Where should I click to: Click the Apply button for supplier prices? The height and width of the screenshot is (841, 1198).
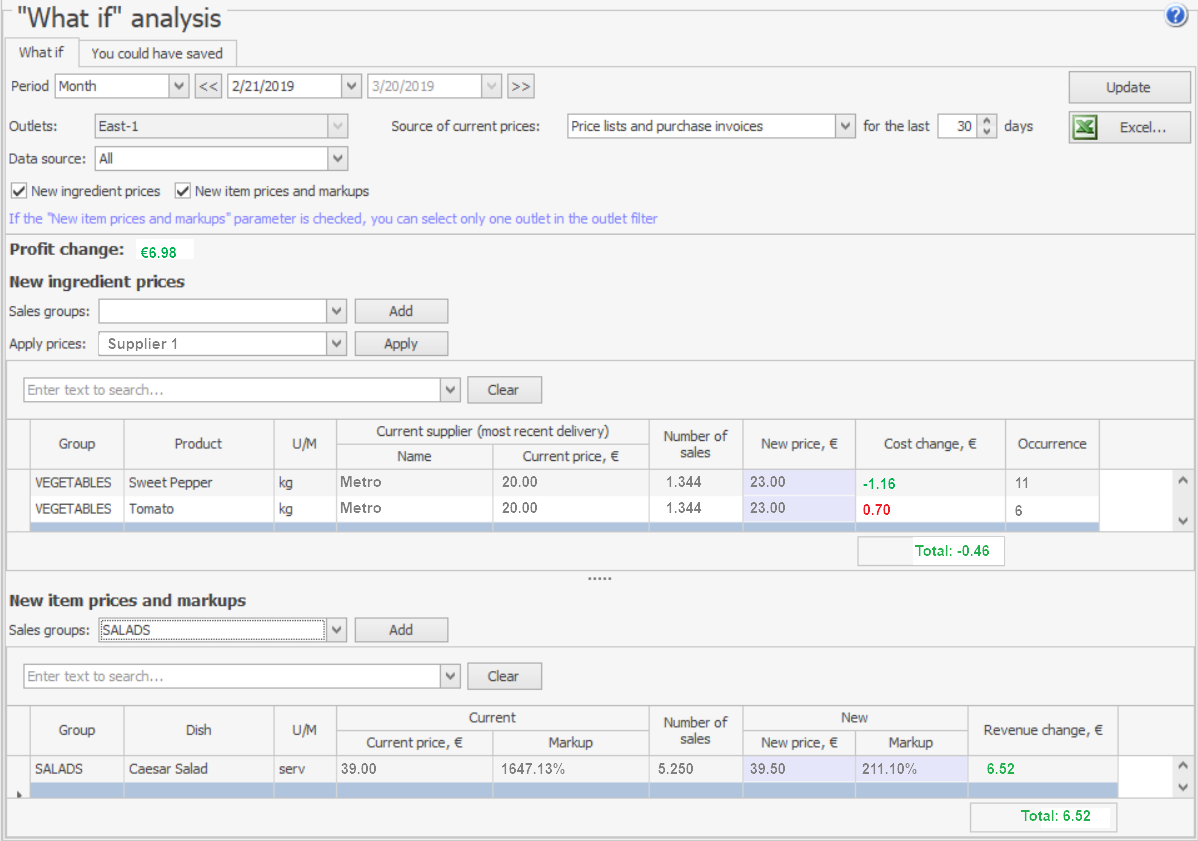(401, 343)
